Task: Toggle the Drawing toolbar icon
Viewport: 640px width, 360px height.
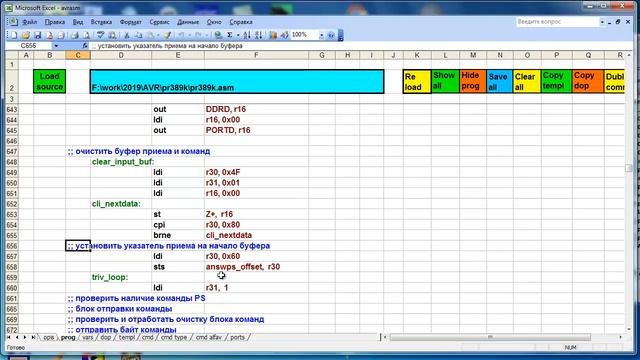Action: [284, 36]
